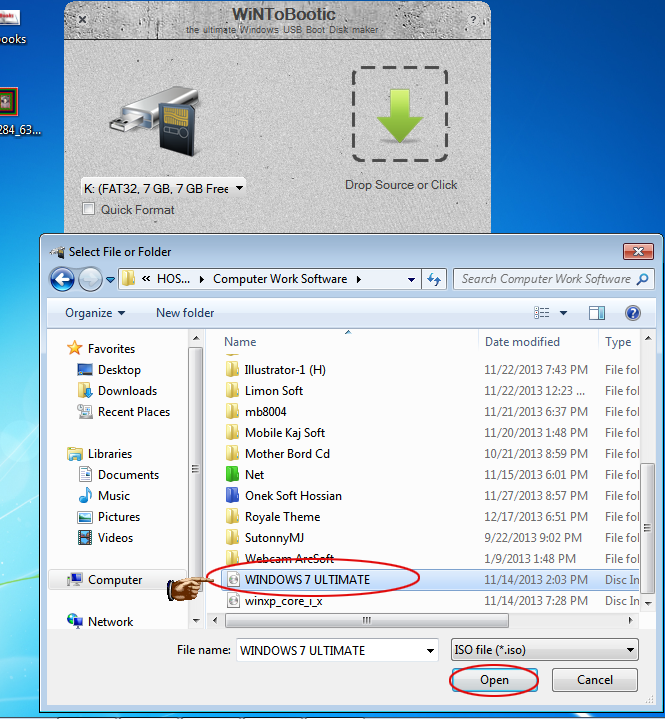The width and height of the screenshot is (665, 719).
Task: Sort by the Type column header
Action: [619, 342]
